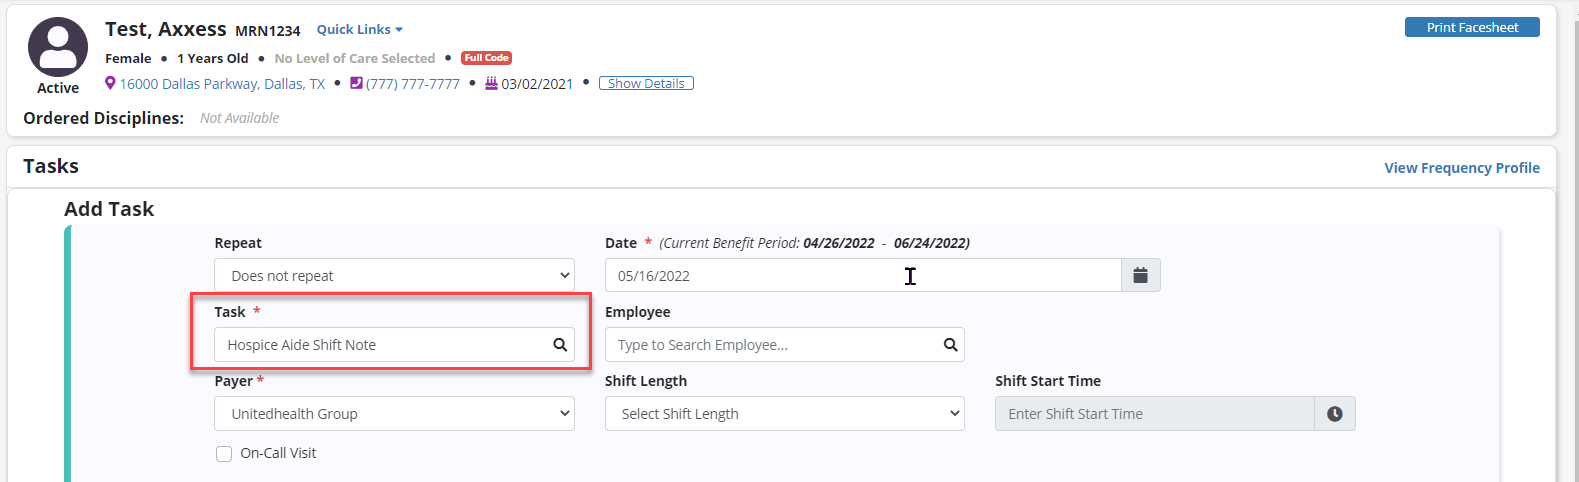The width and height of the screenshot is (1579, 482).
Task: Click the Employee search magnifier icon
Action: pos(950,345)
